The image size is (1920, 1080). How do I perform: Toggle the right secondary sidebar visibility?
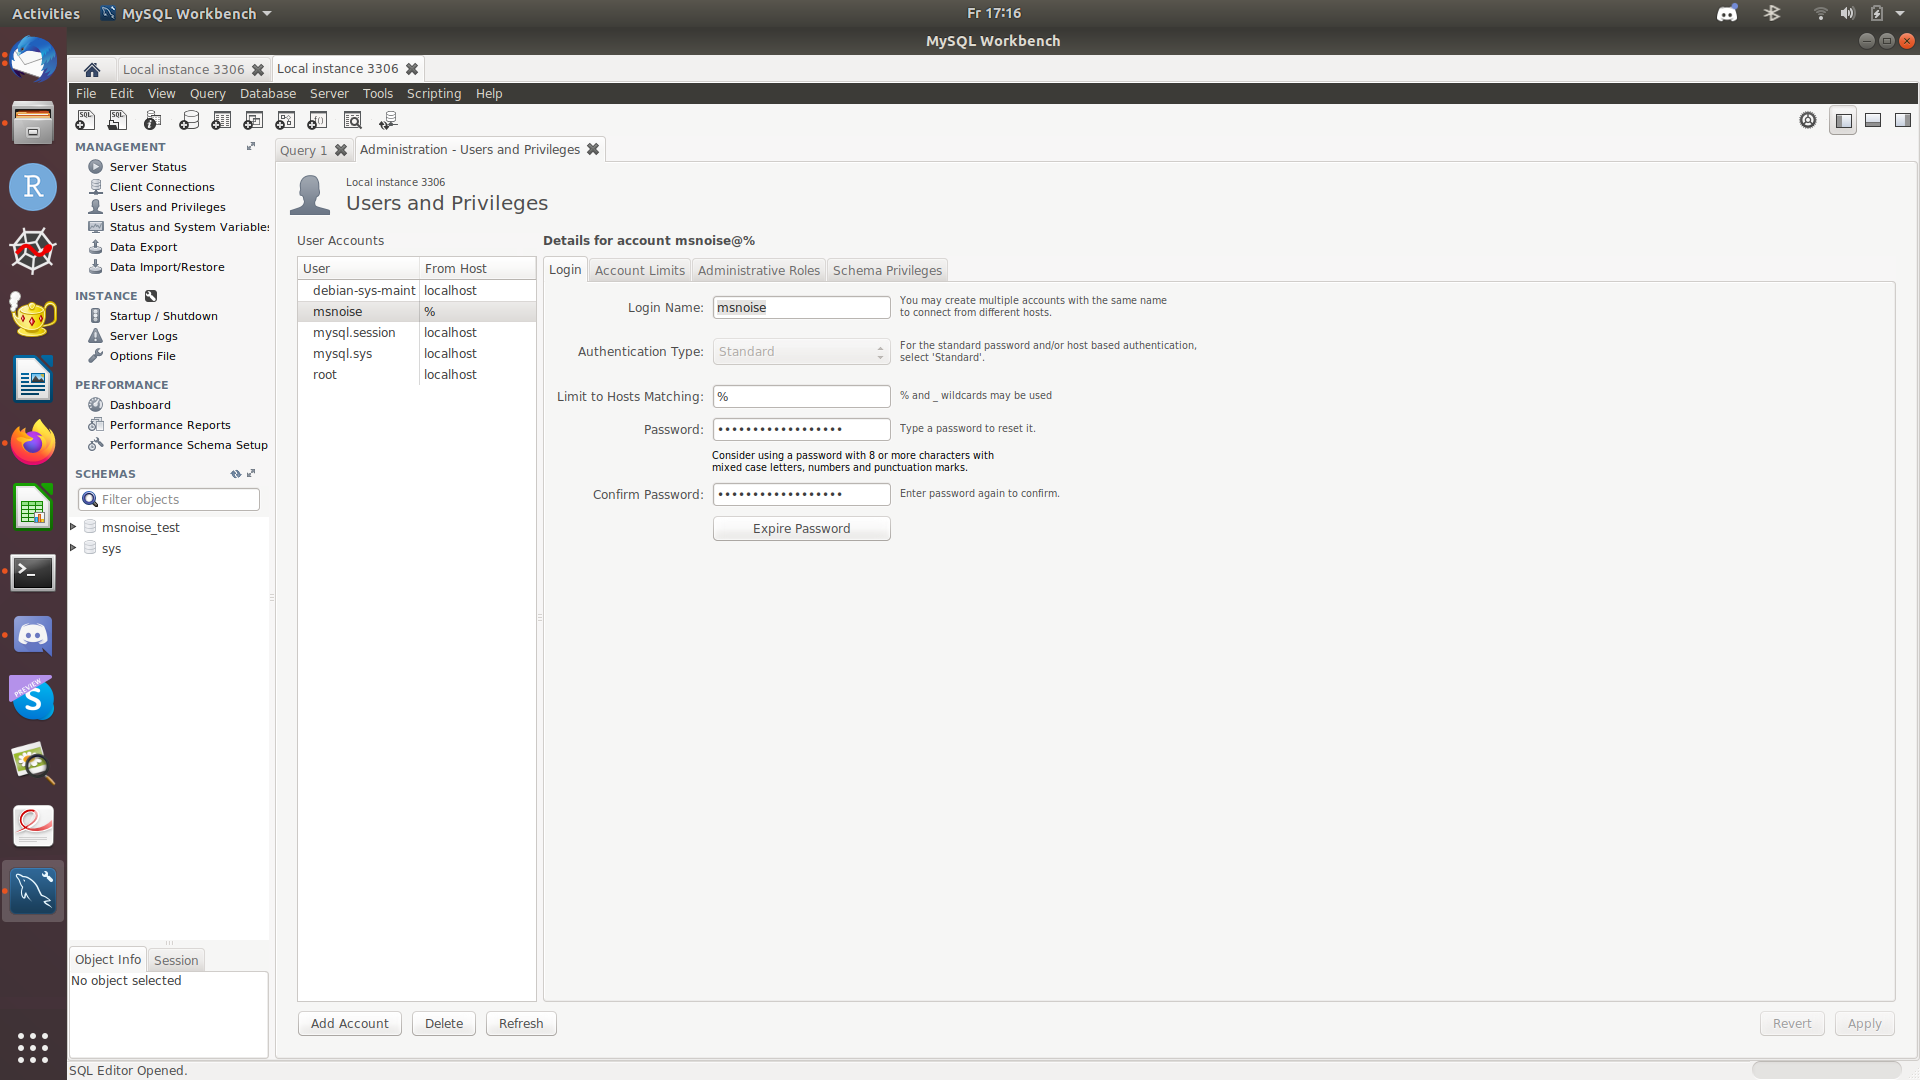1903,120
